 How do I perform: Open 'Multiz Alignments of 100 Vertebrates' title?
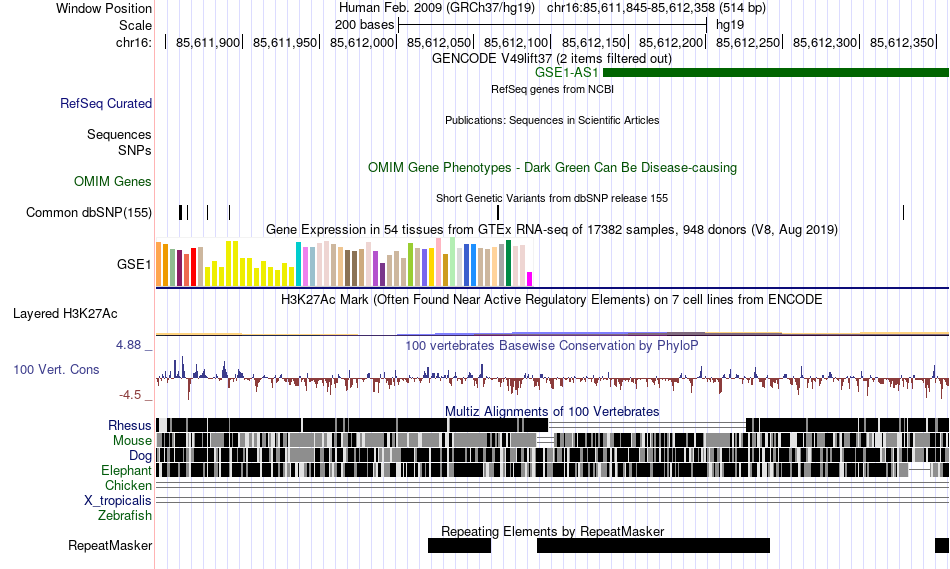click(552, 411)
